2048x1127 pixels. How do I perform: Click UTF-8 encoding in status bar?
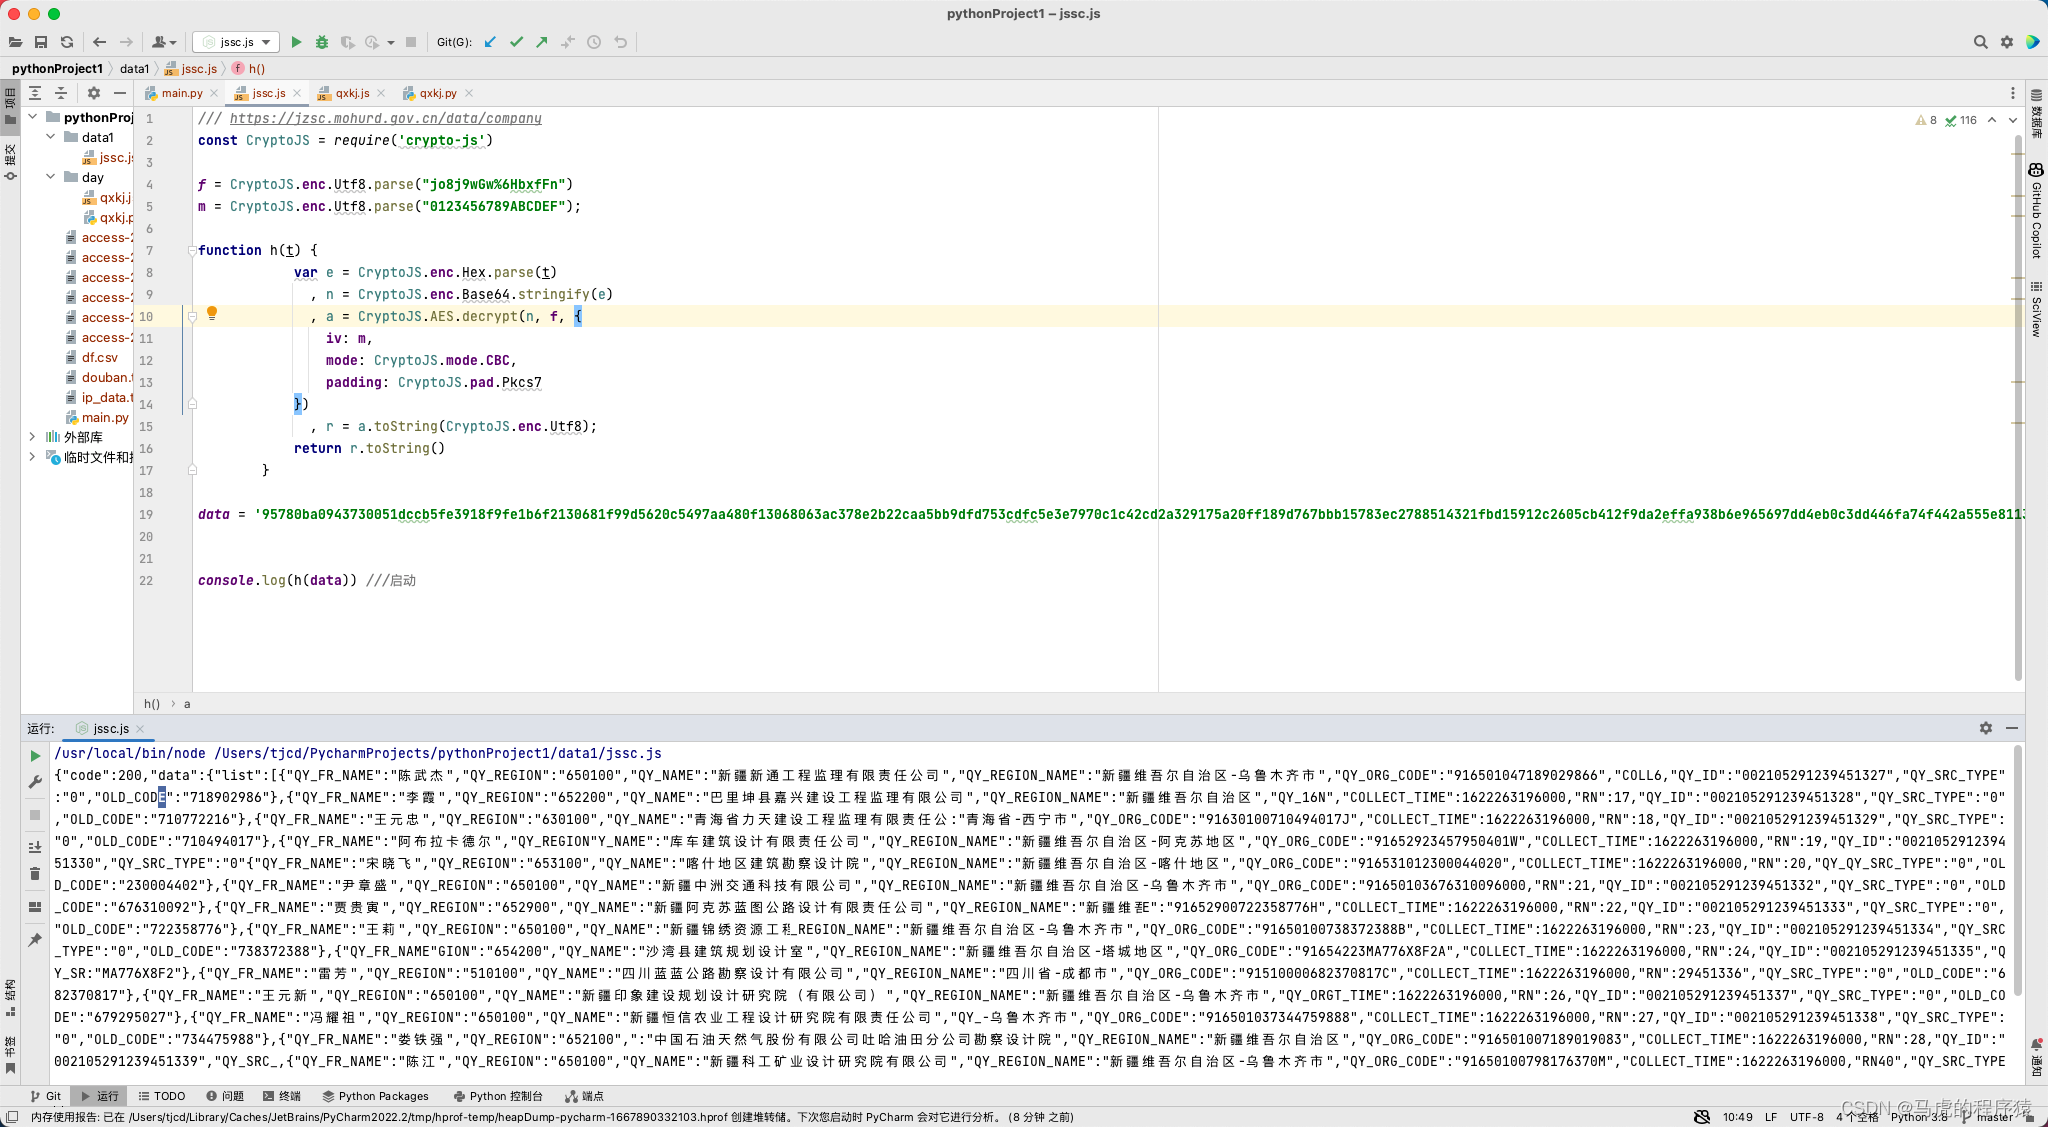(x=1807, y=1117)
